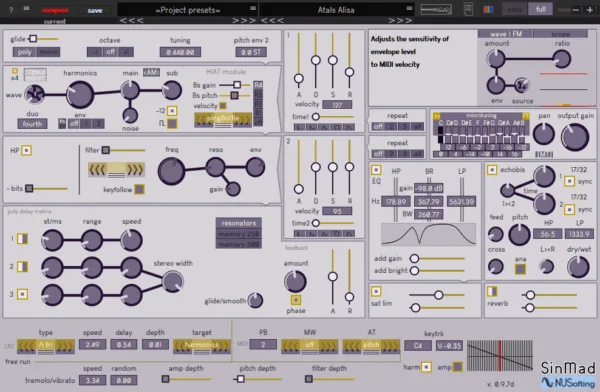600x392 pixels.
Task: Click the main level knob
Action: point(130,90)
